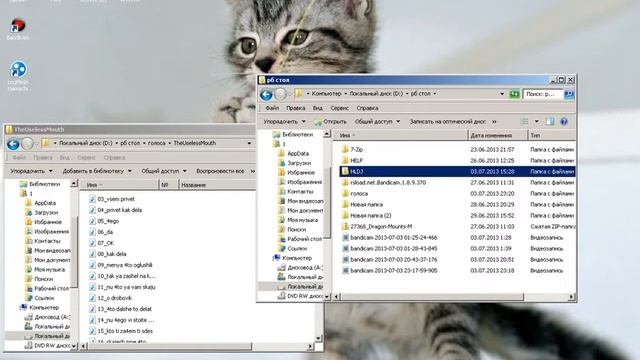Select AppData in TheUselessMouth navigation pane
The height and width of the screenshot is (360, 640).
40,203
